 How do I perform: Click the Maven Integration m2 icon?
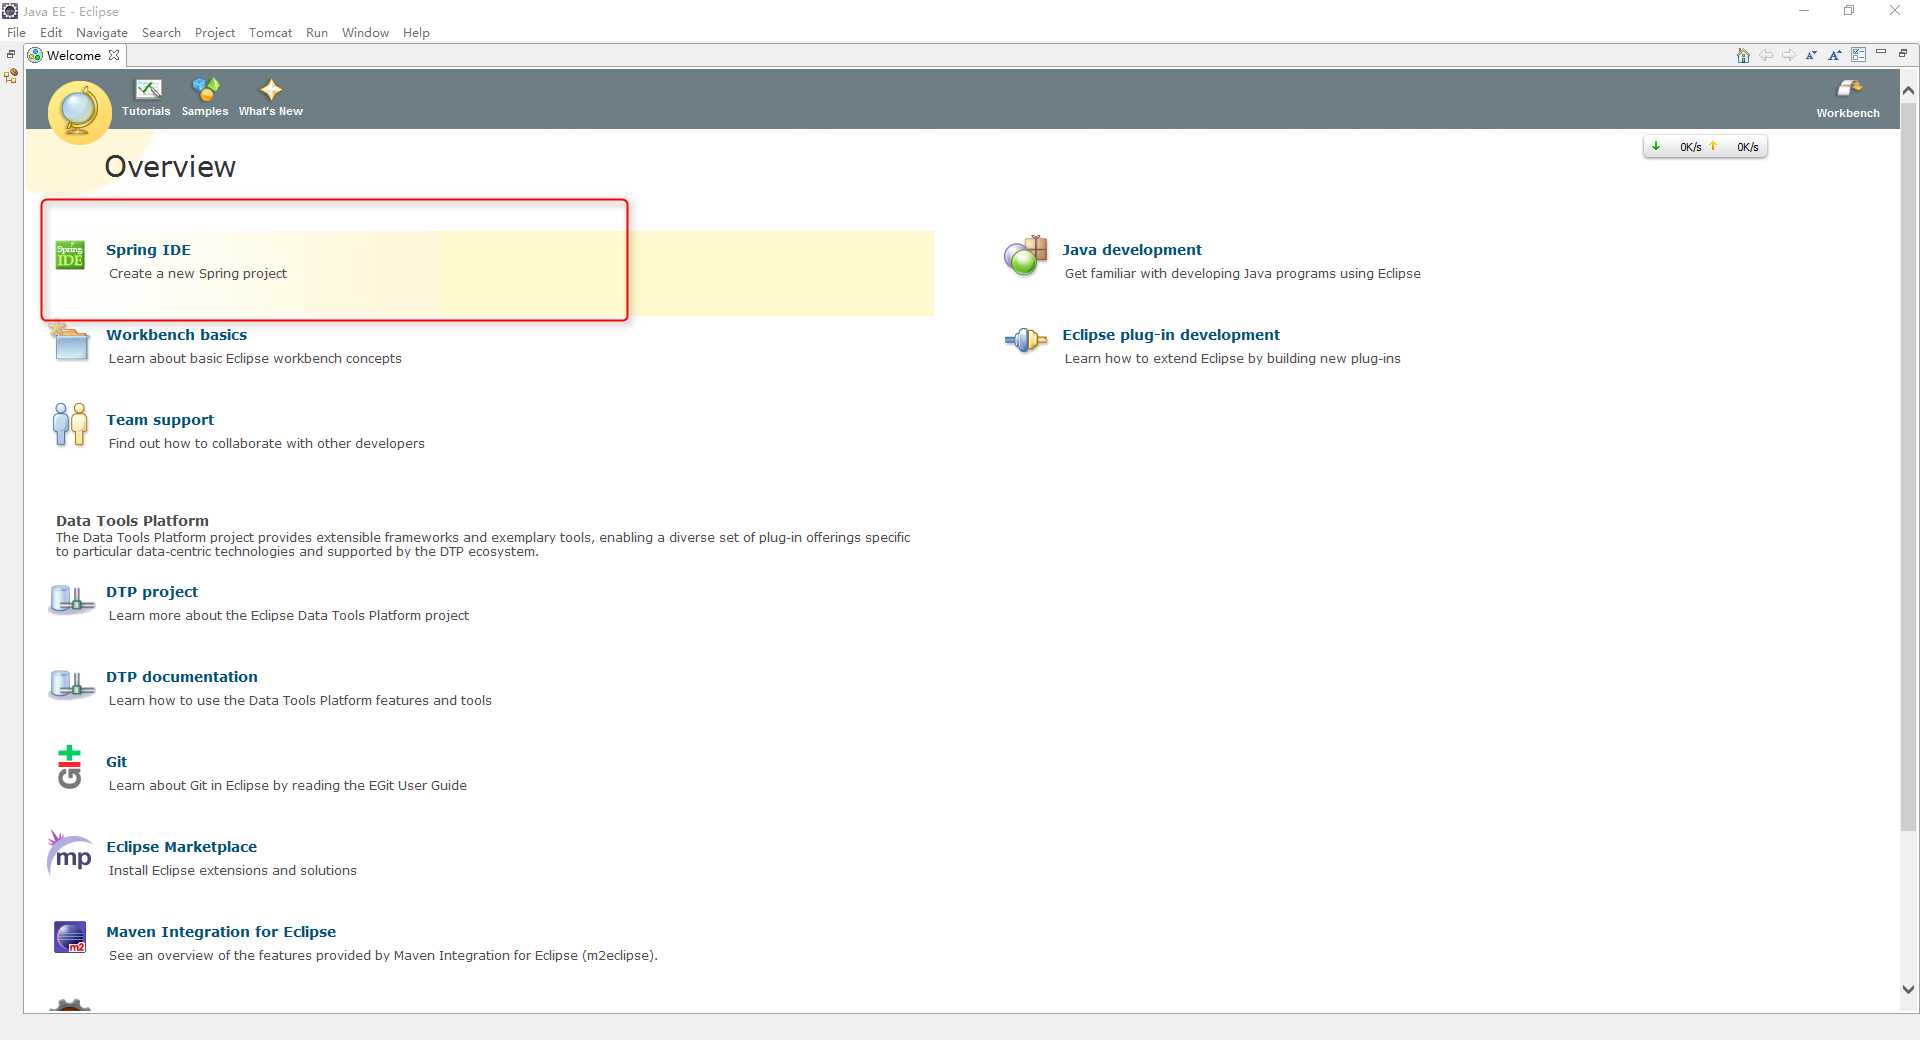point(70,937)
